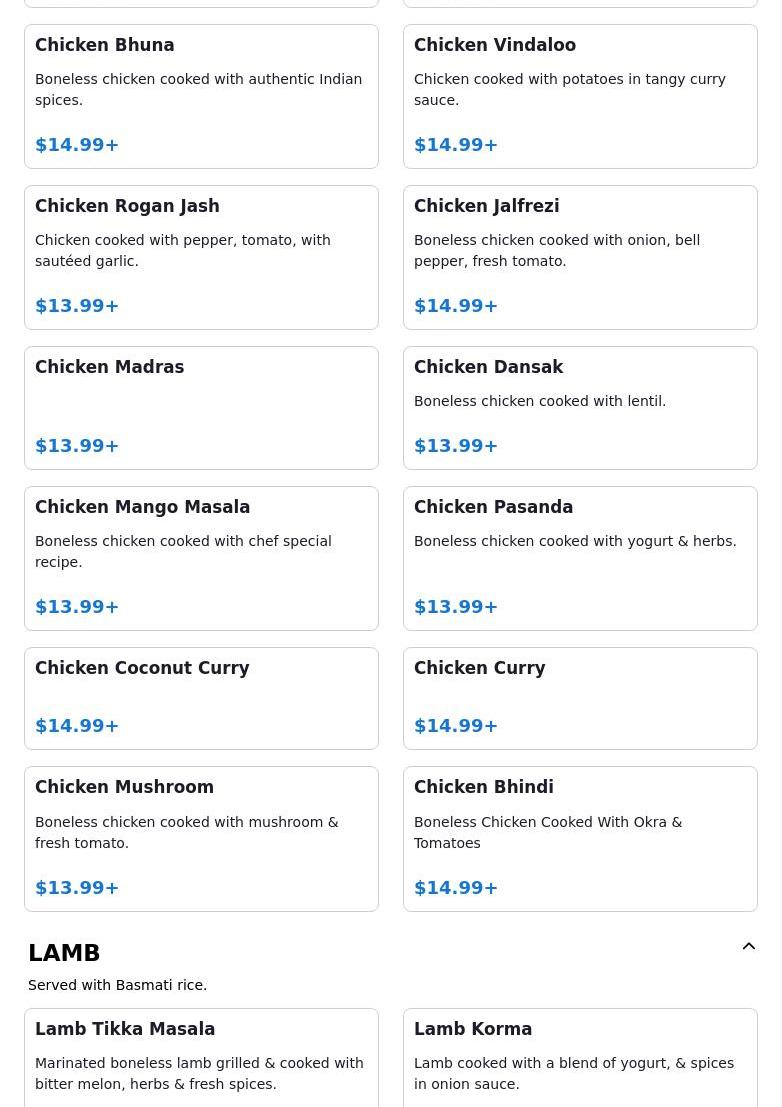Click Chicken Curry's $14.99+ price
The height and width of the screenshot is (1107, 782).
pyautogui.click(x=456, y=726)
